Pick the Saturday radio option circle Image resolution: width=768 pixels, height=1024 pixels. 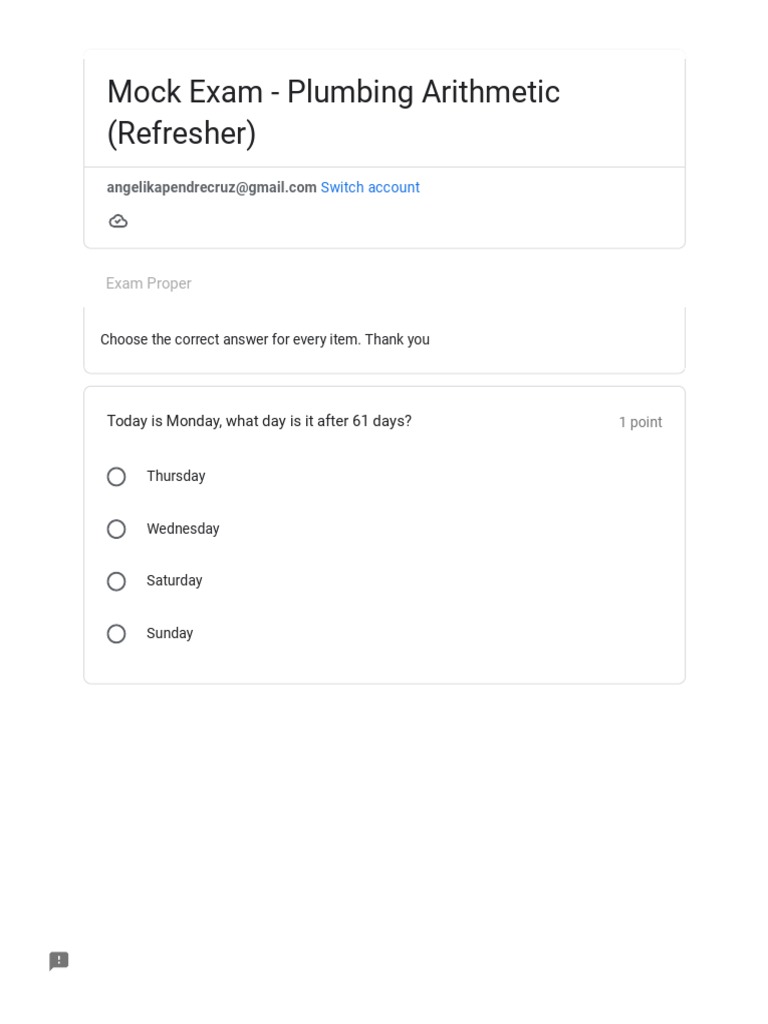(117, 581)
